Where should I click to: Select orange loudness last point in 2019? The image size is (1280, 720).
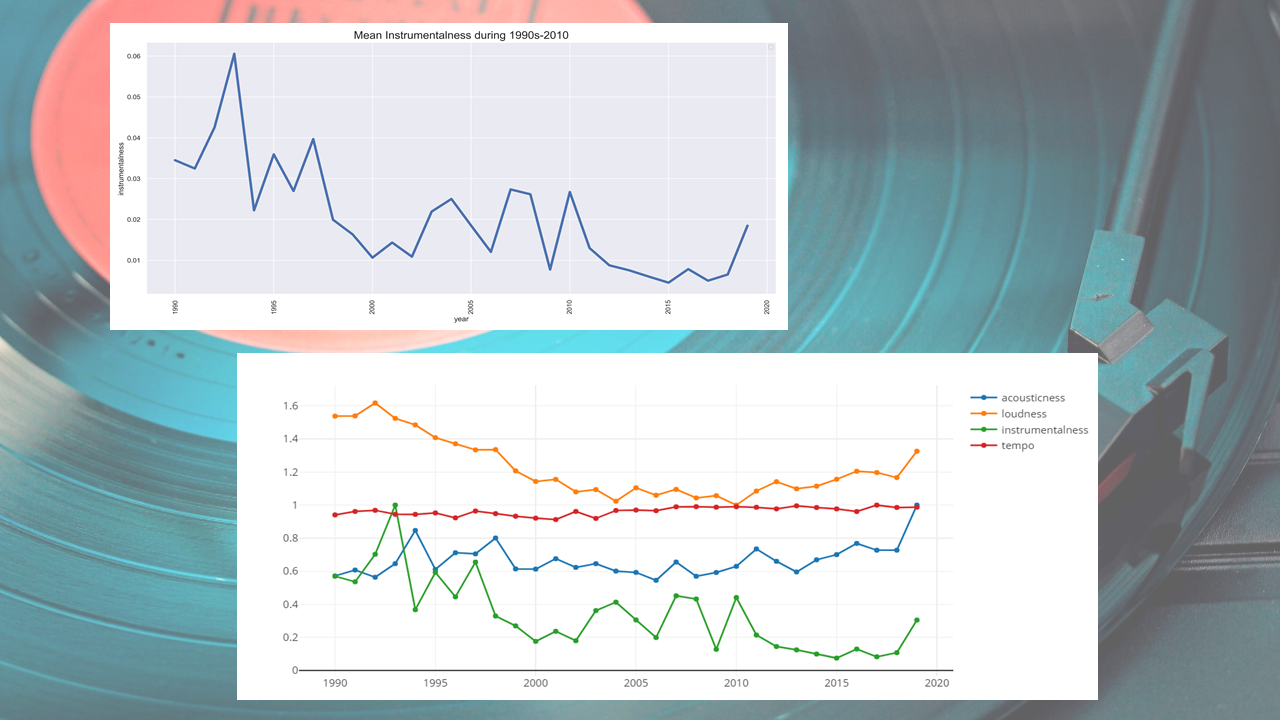917,452
